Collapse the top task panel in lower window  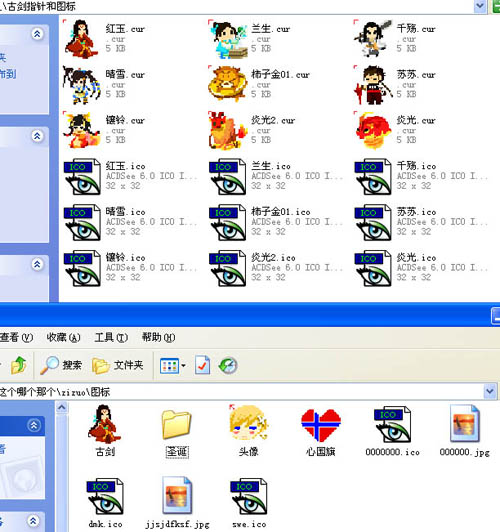34,425
